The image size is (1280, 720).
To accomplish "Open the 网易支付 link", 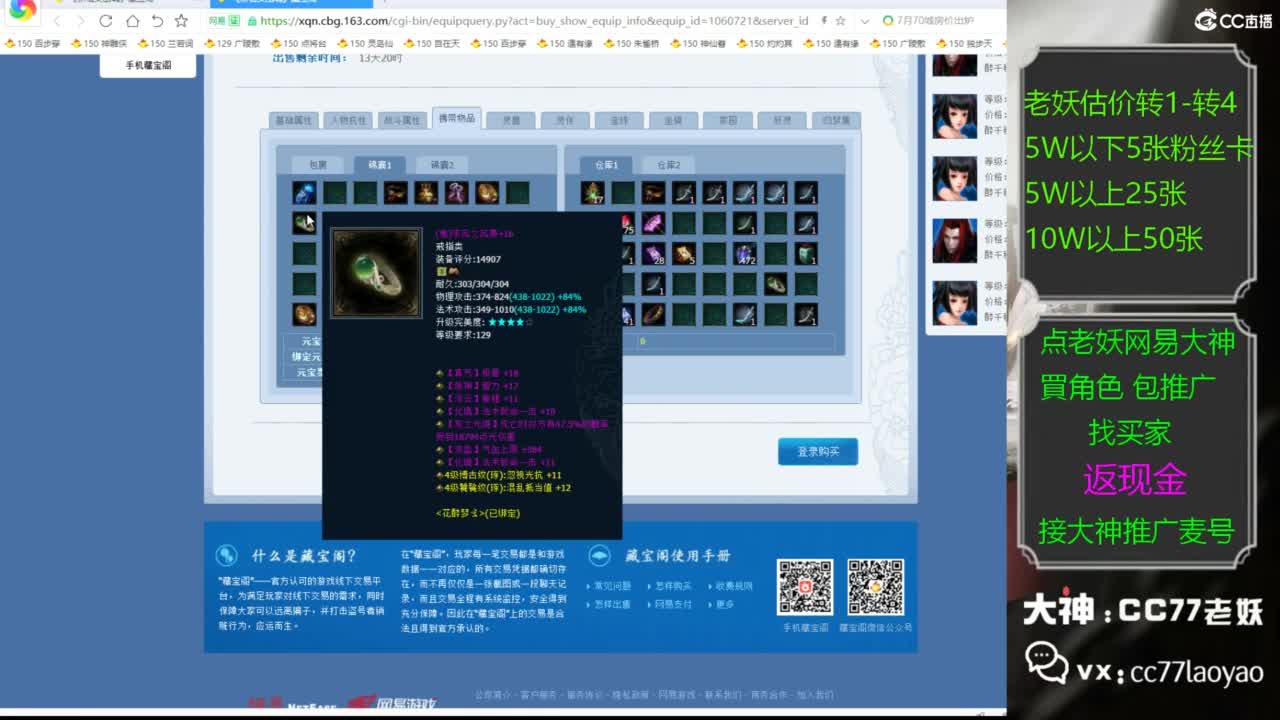I will 674,605.
